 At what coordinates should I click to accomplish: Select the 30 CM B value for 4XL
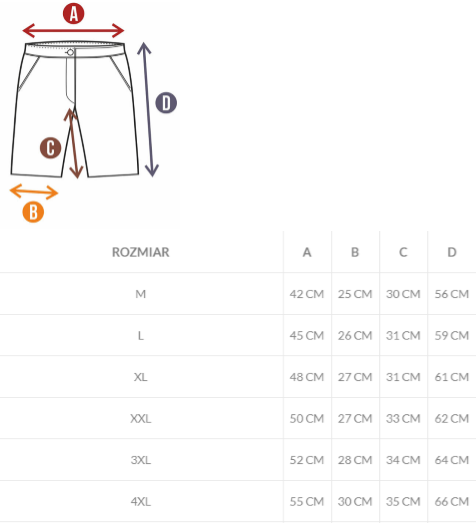(355, 501)
